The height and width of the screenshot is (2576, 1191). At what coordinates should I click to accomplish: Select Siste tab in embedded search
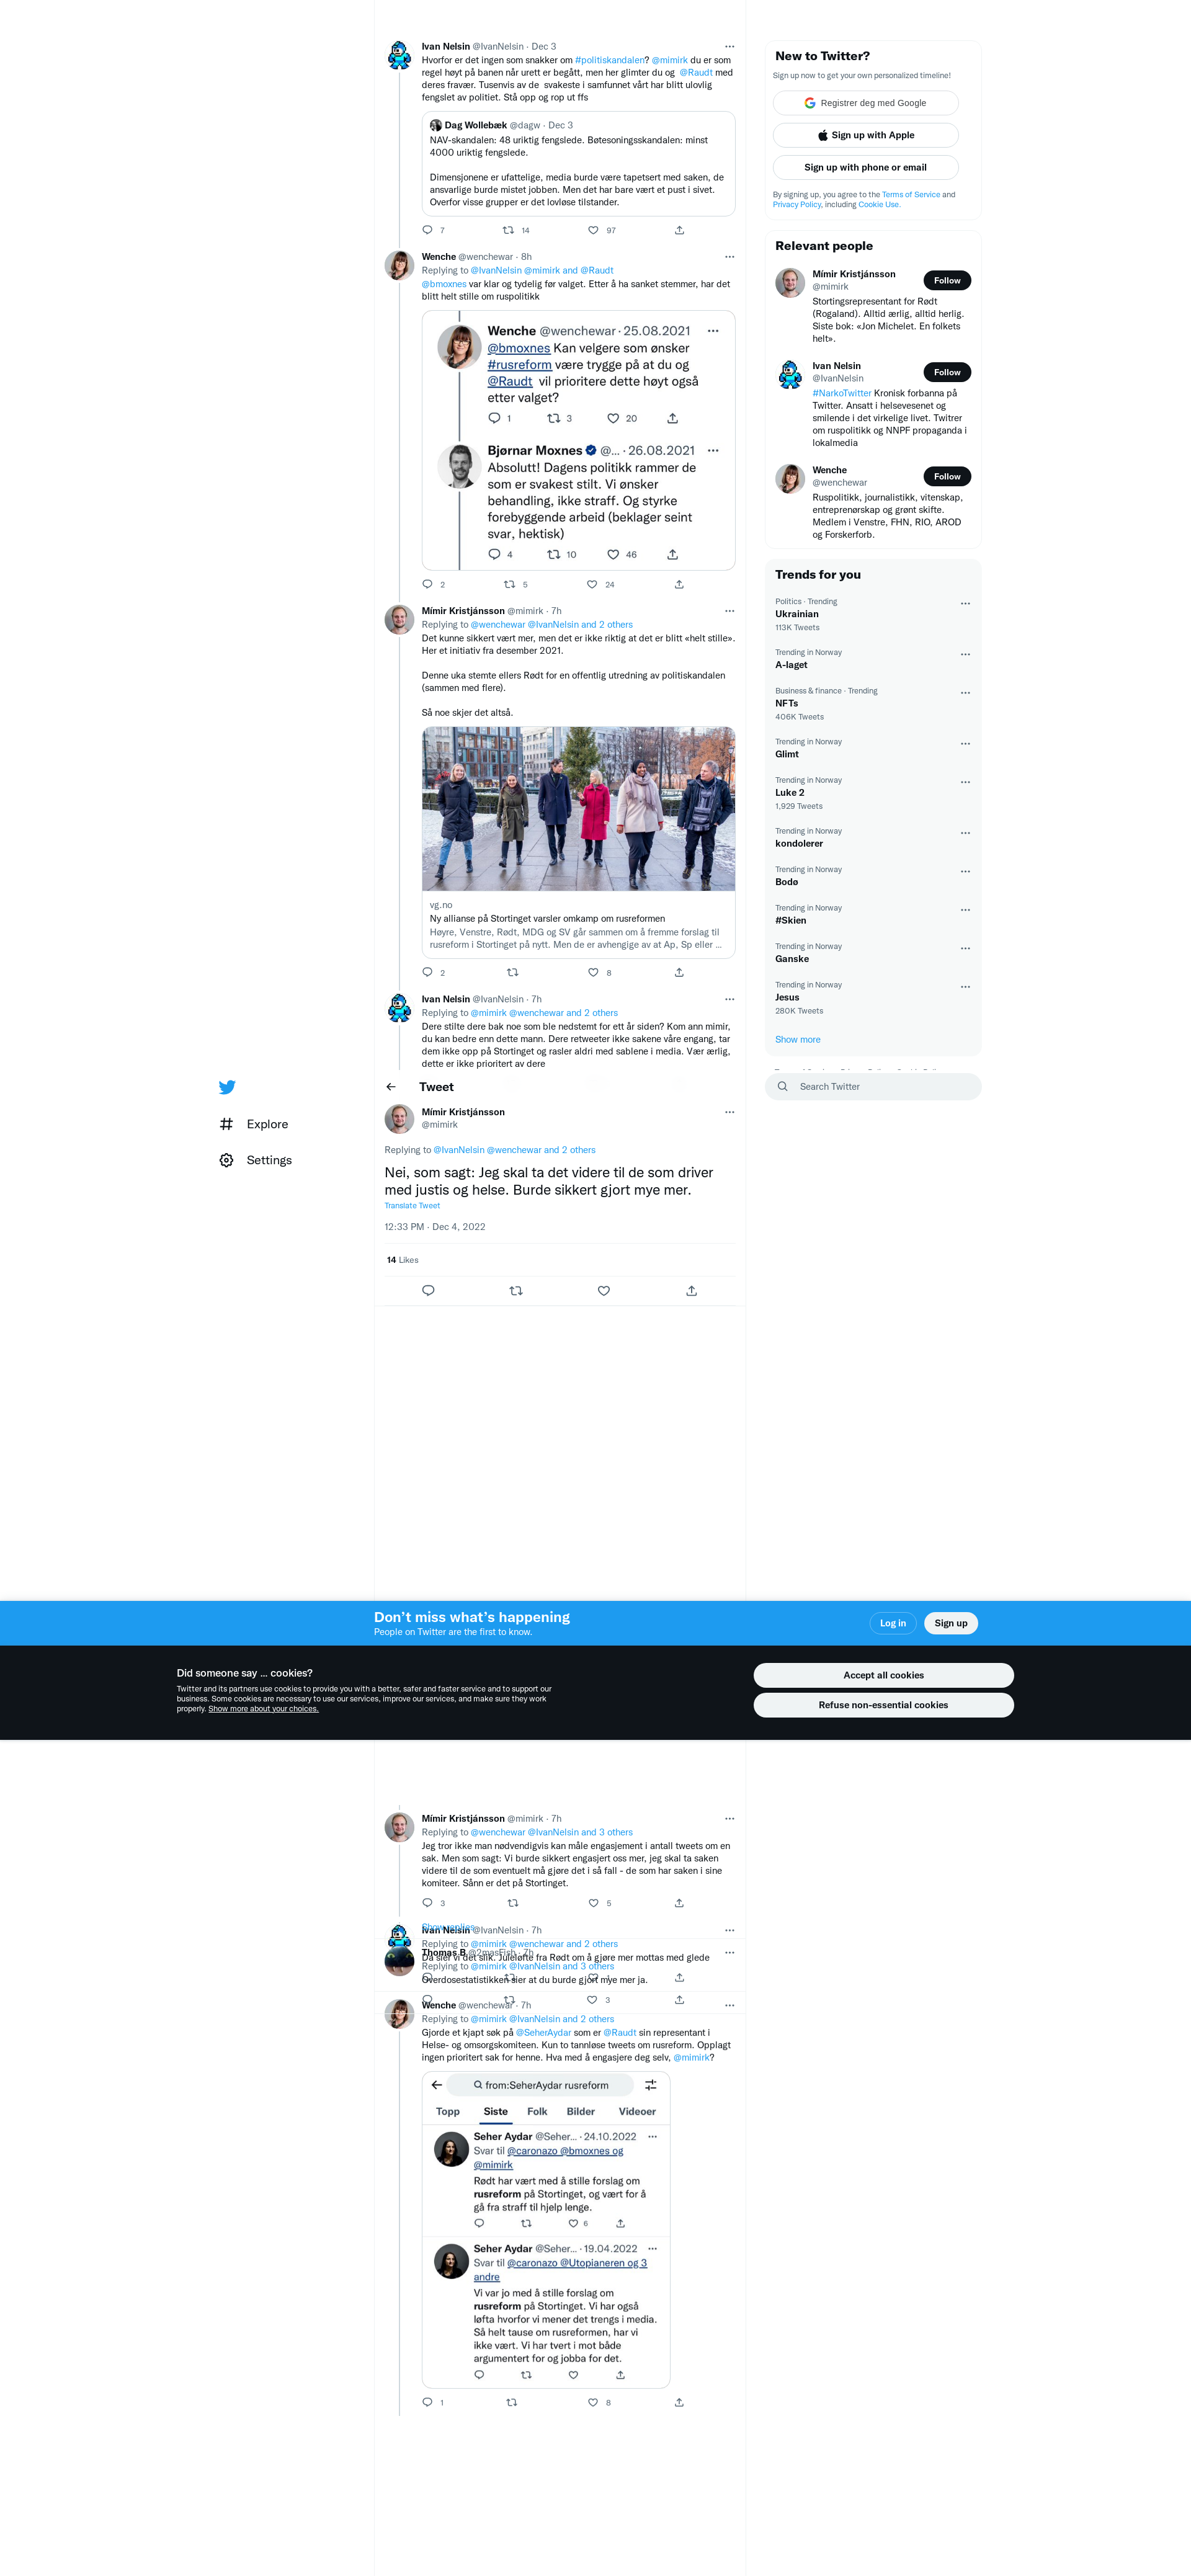point(495,2111)
